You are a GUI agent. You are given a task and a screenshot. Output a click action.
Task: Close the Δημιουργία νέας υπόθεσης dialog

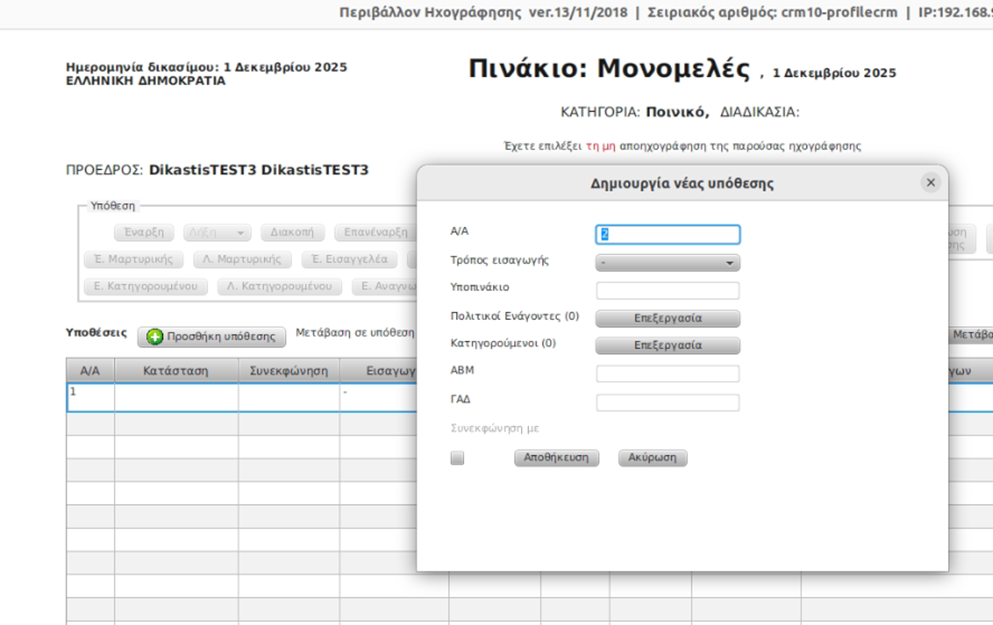tap(930, 183)
